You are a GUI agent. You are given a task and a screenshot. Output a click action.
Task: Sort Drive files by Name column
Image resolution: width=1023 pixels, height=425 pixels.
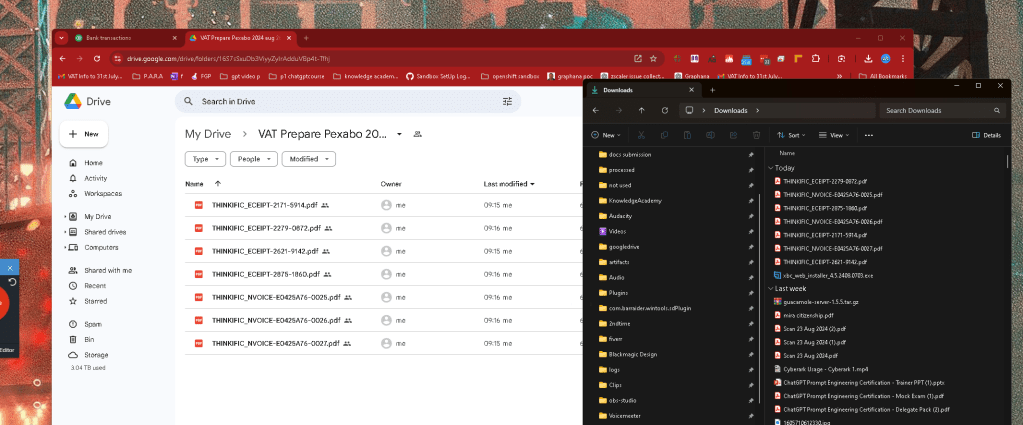click(194, 184)
